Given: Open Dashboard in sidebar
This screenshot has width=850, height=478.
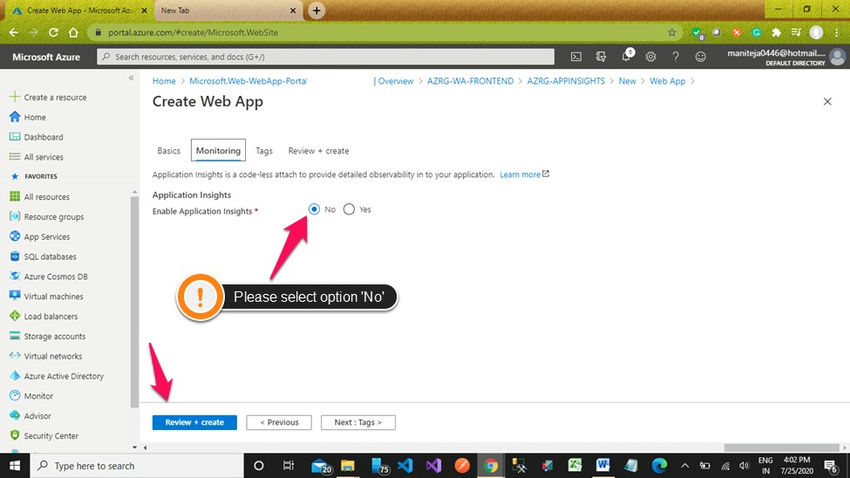Looking at the screenshot, I should pos(43,137).
